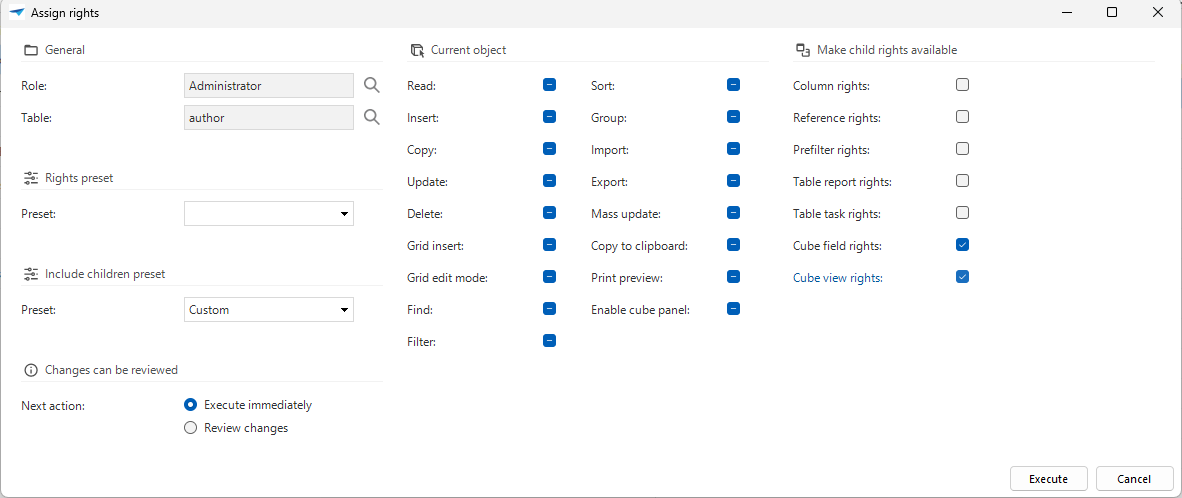
Task: Click the Current object section icon
Action: point(417,50)
